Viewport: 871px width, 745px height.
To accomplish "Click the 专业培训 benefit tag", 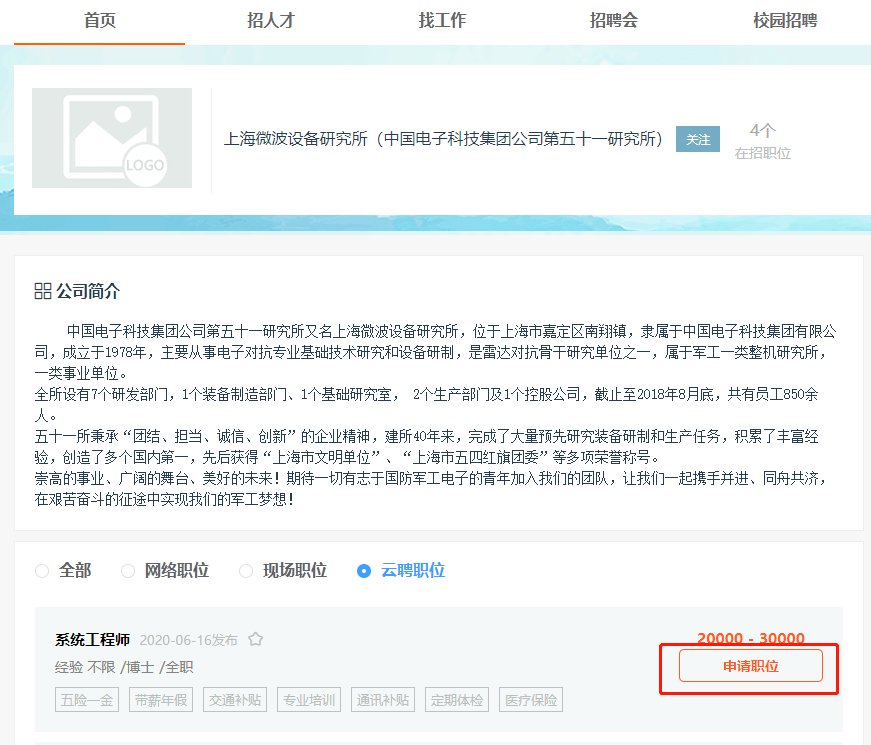I will (309, 700).
